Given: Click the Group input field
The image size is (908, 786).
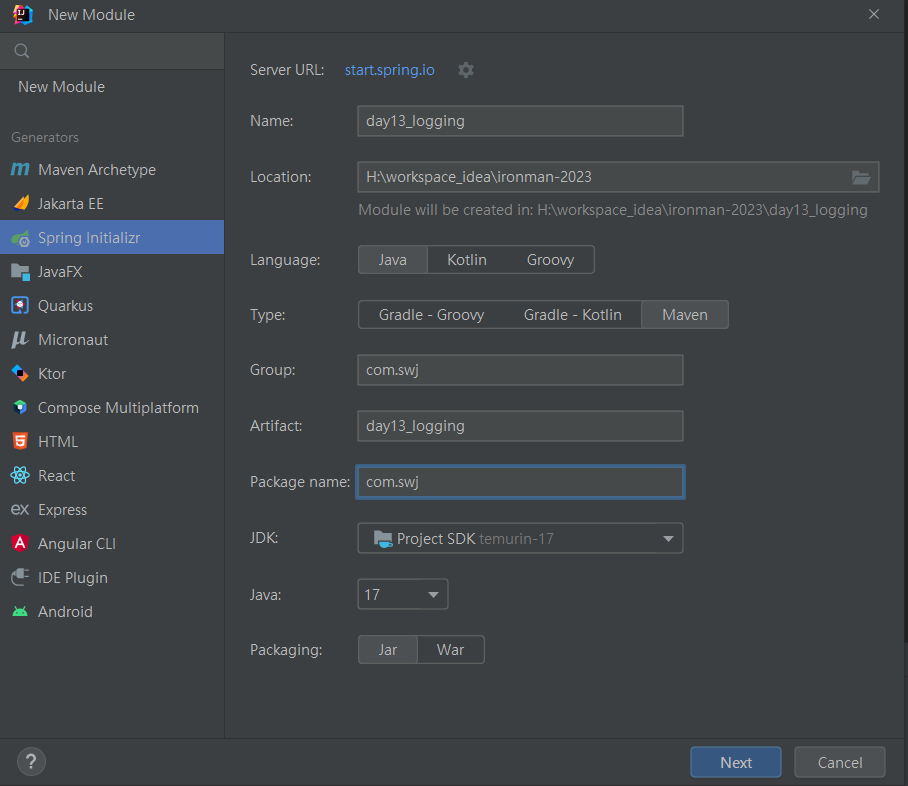Looking at the screenshot, I should pyautogui.click(x=520, y=370).
